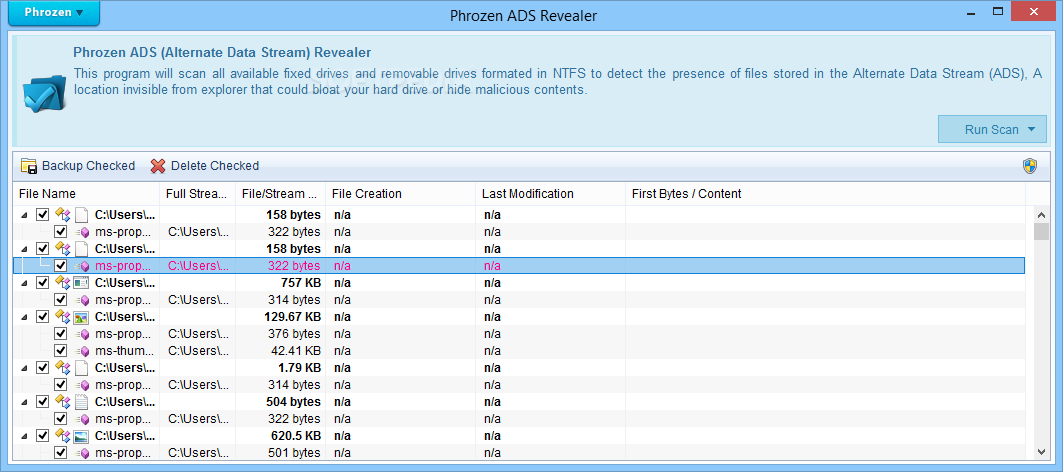This screenshot has height=472, width=1063.
Task: Click the blank document icon of the 1.79 KB file
Action: pos(81,368)
